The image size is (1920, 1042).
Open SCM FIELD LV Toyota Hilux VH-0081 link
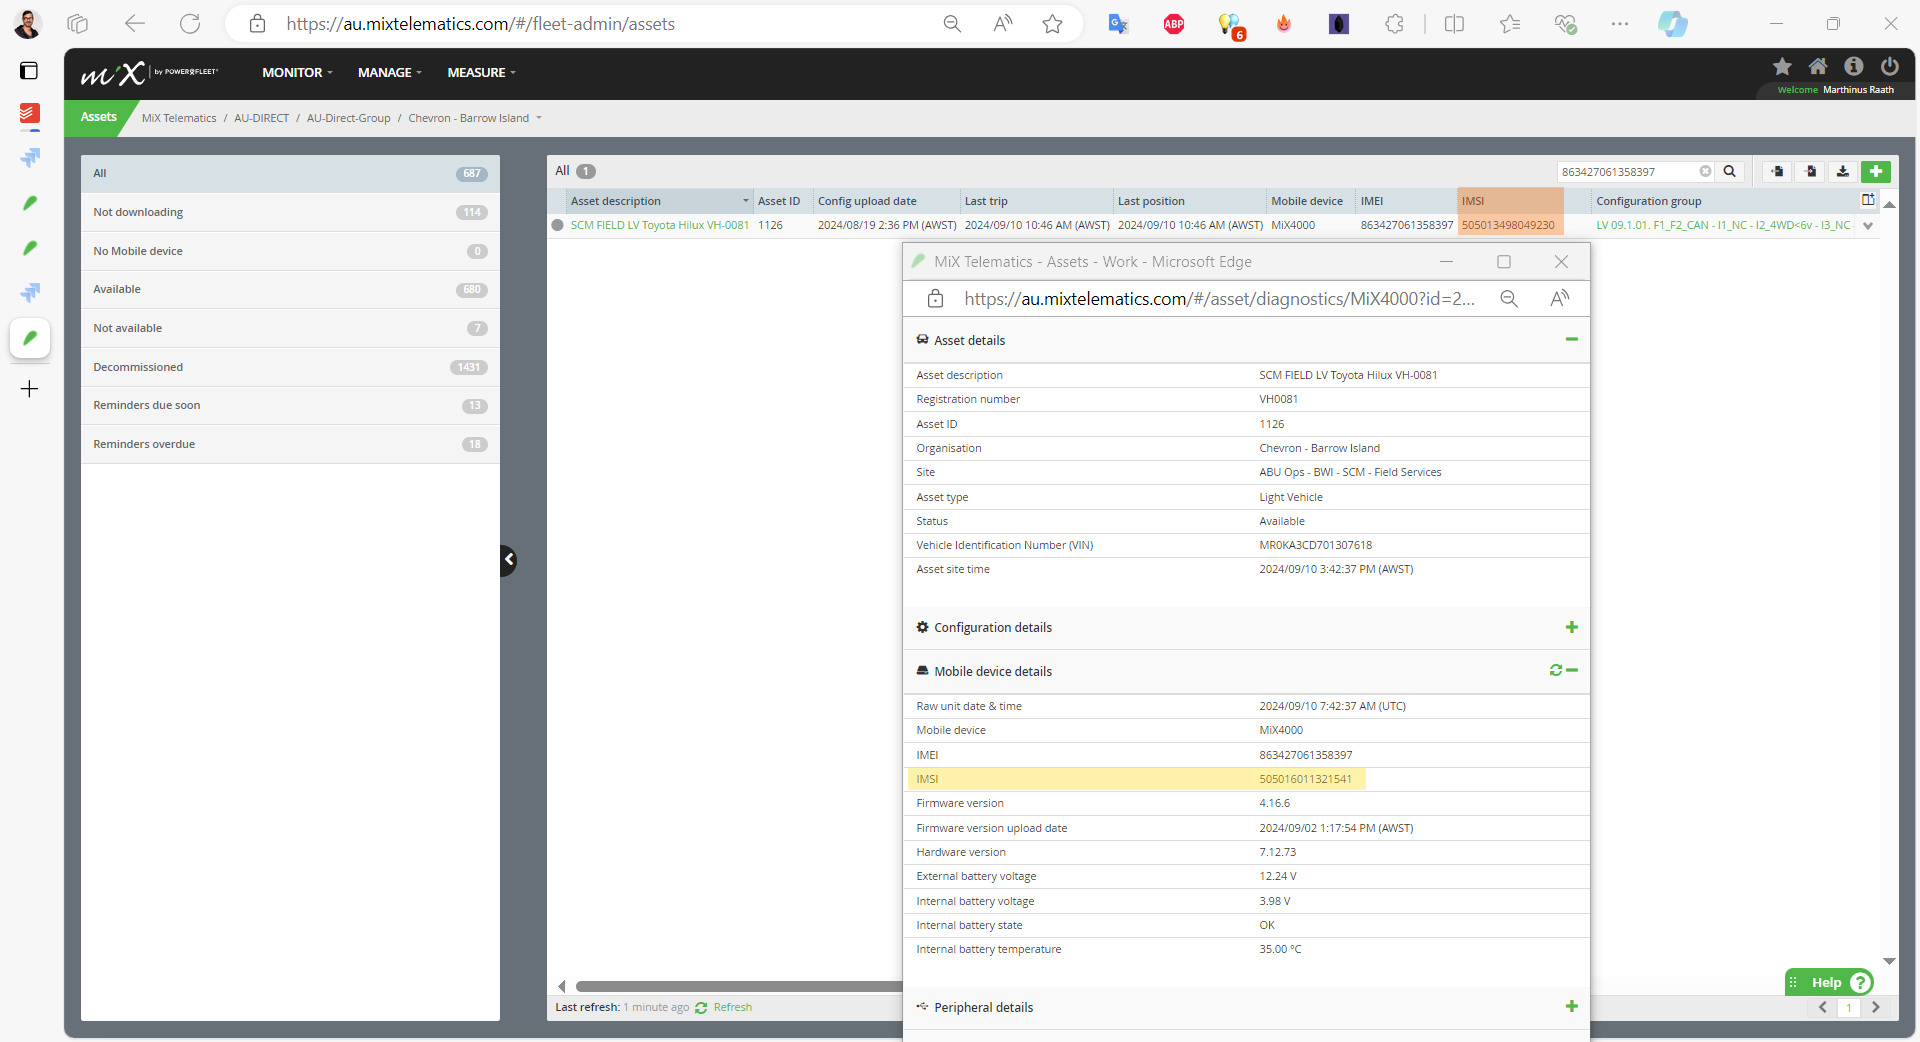659,226
